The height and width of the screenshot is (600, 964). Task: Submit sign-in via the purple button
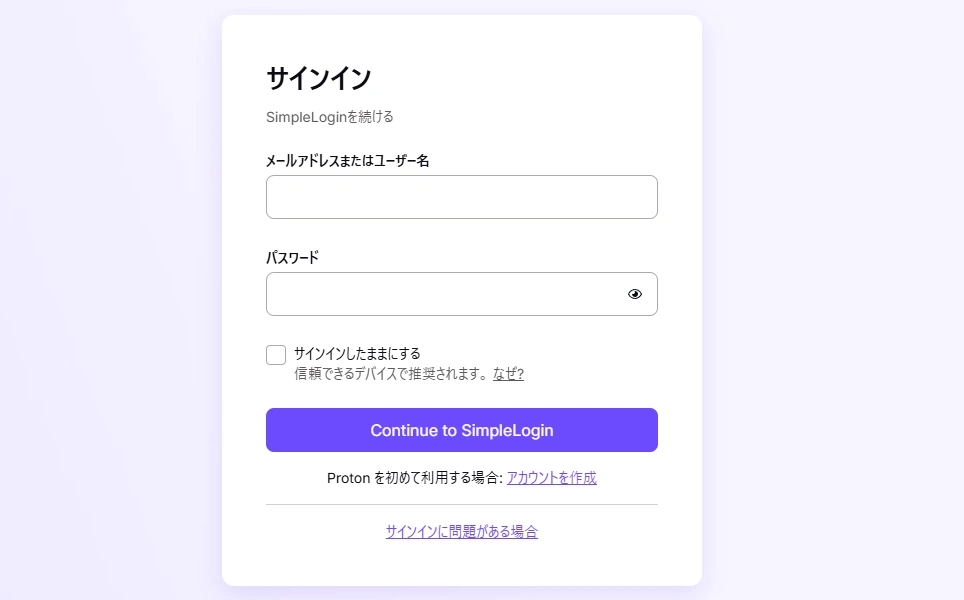pos(461,430)
